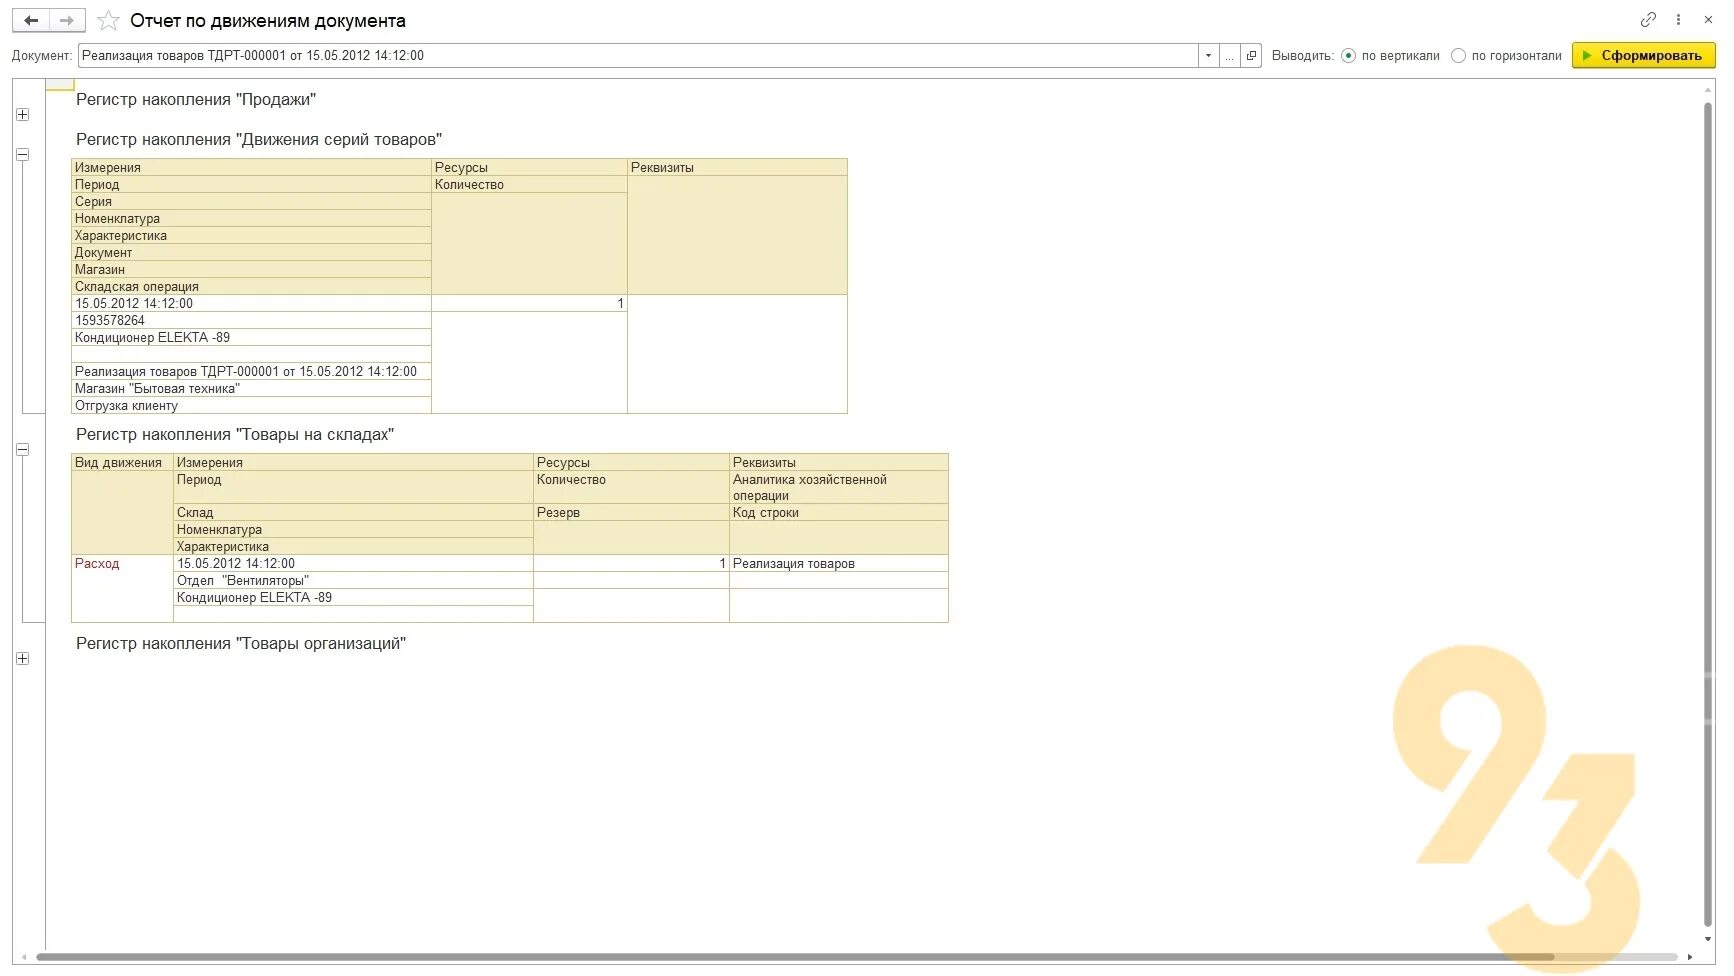Screen dimensions: 1734x976
Task: Click 'Кондиционер ELEKTA -89' in series movements table
Action: [x=251, y=338]
